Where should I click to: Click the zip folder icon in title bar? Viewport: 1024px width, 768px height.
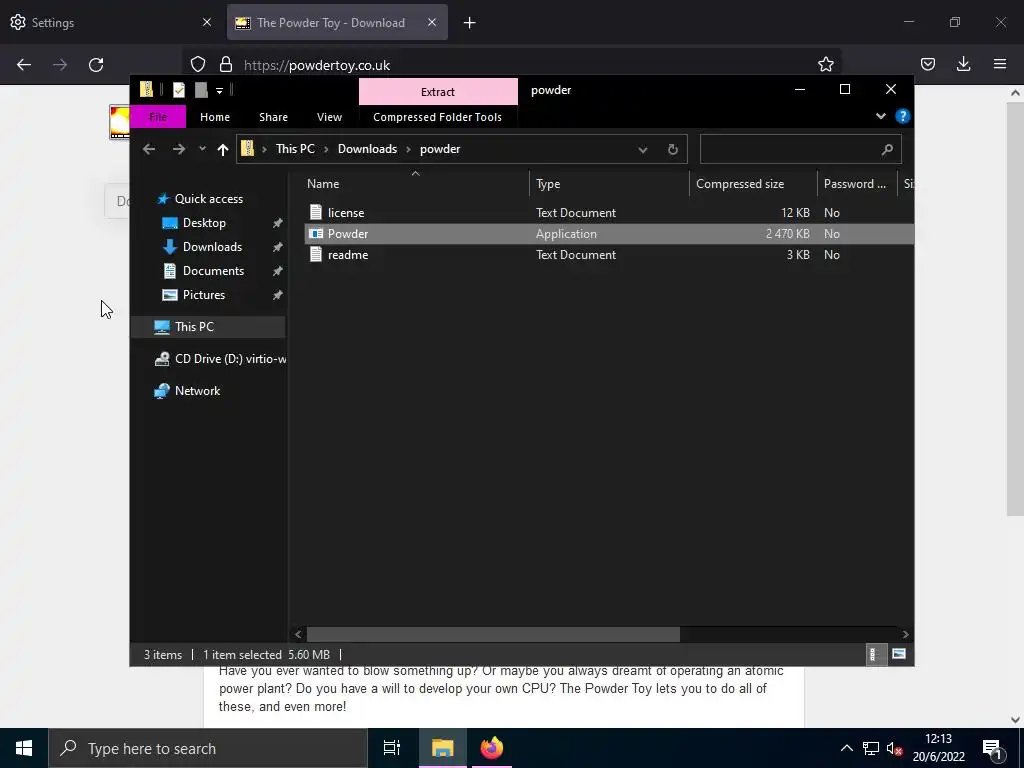click(146, 90)
